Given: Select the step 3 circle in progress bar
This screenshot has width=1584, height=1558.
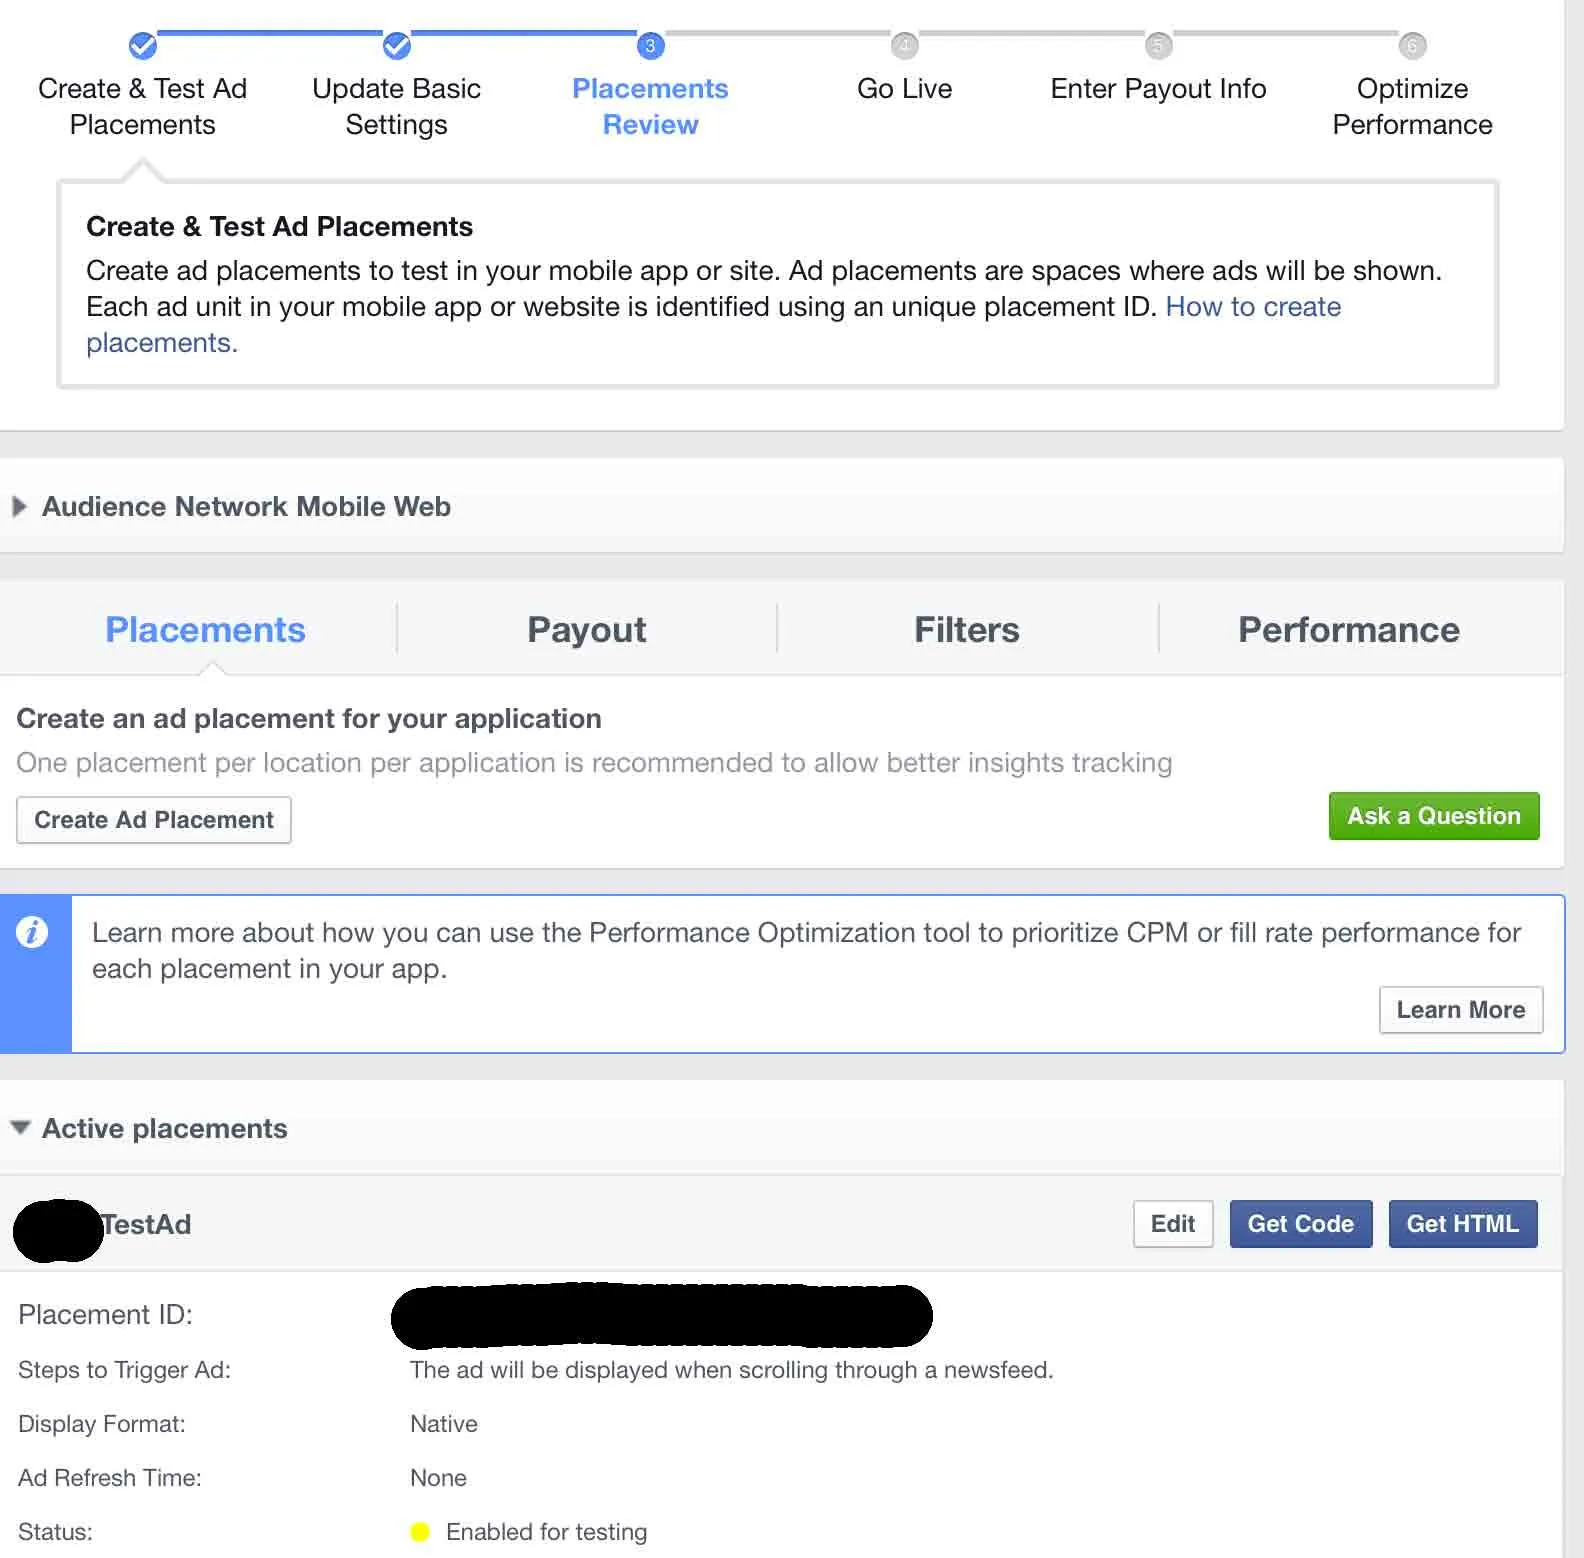Looking at the screenshot, I should tap(651, 45).
